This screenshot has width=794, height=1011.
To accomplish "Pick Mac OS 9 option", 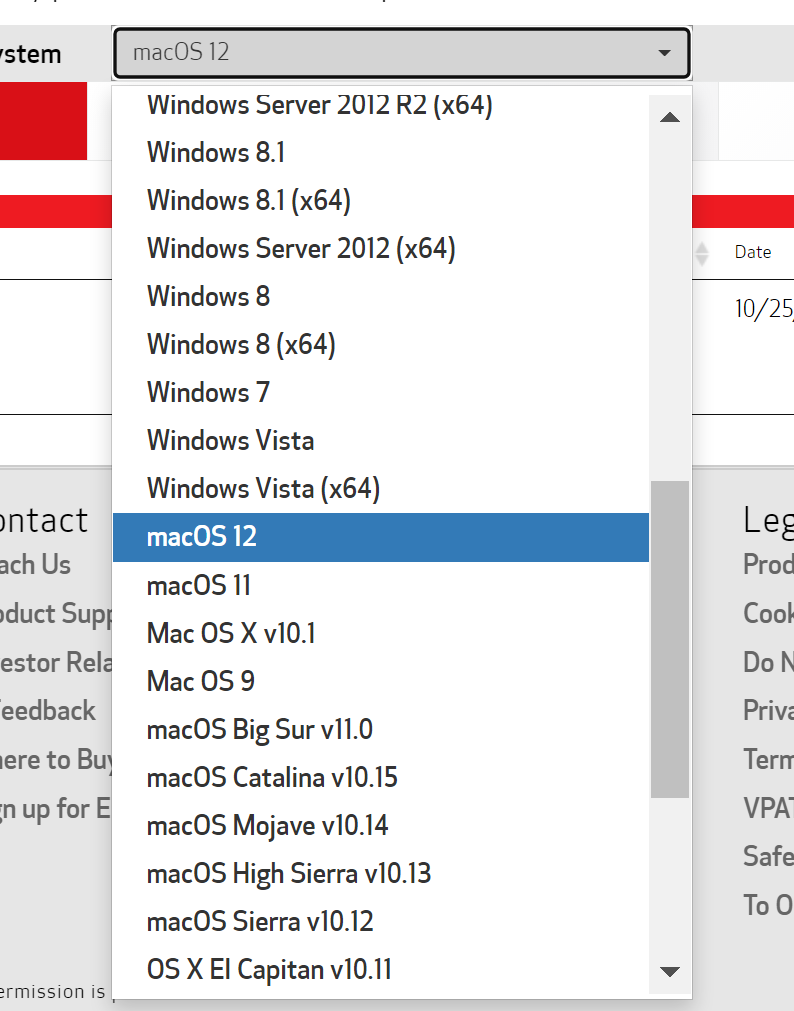I will tap(200, 681).
